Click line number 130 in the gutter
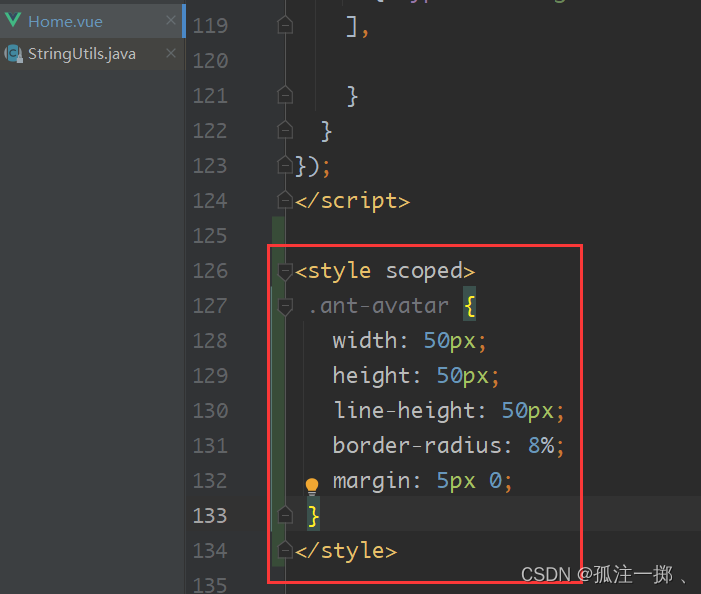The height and width of the screenshot is (594, 701). pos(210,411)
